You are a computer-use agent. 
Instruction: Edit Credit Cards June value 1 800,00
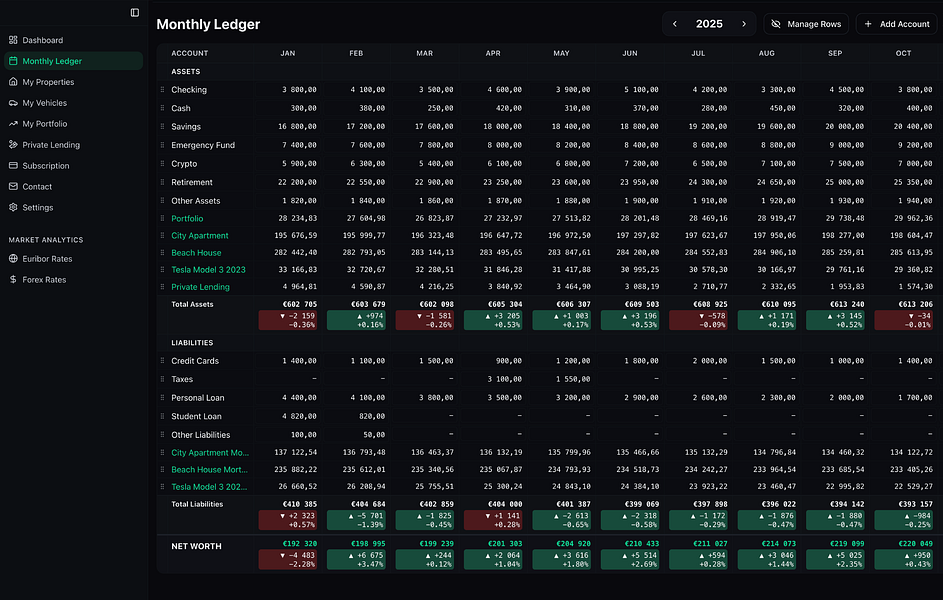[630, 361]
